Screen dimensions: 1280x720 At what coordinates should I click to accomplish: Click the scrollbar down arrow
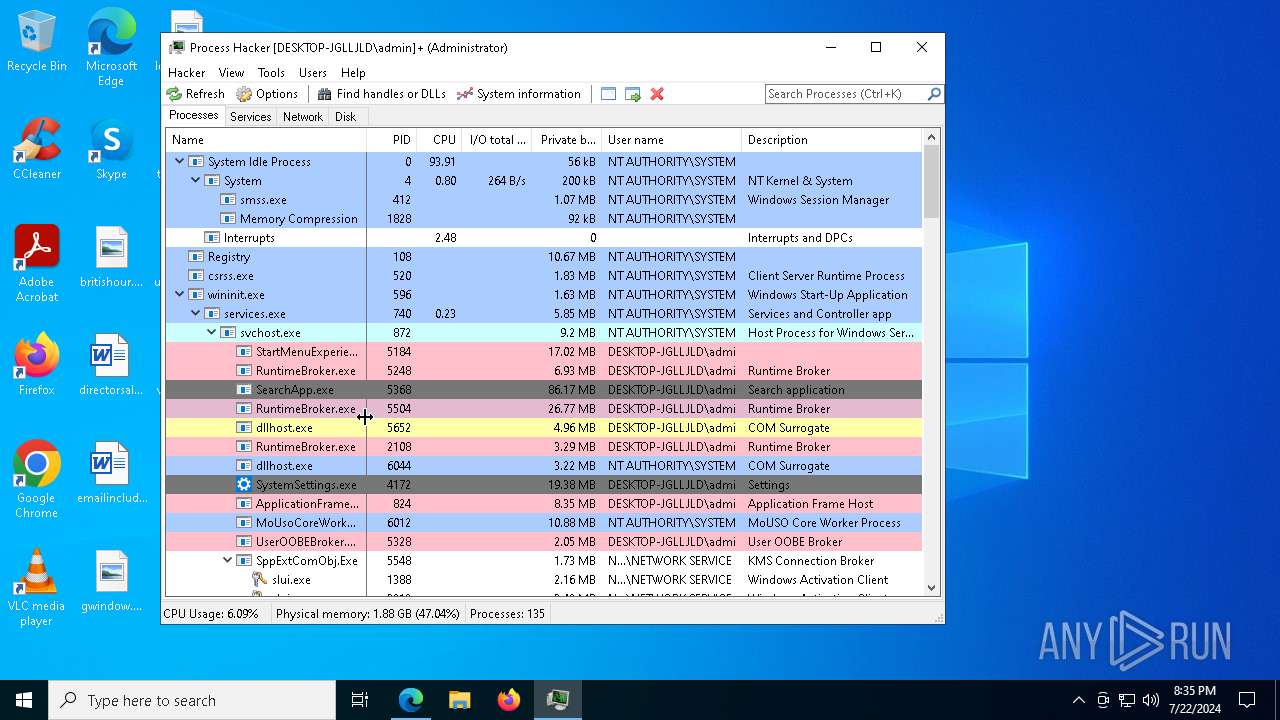(931, 588)
